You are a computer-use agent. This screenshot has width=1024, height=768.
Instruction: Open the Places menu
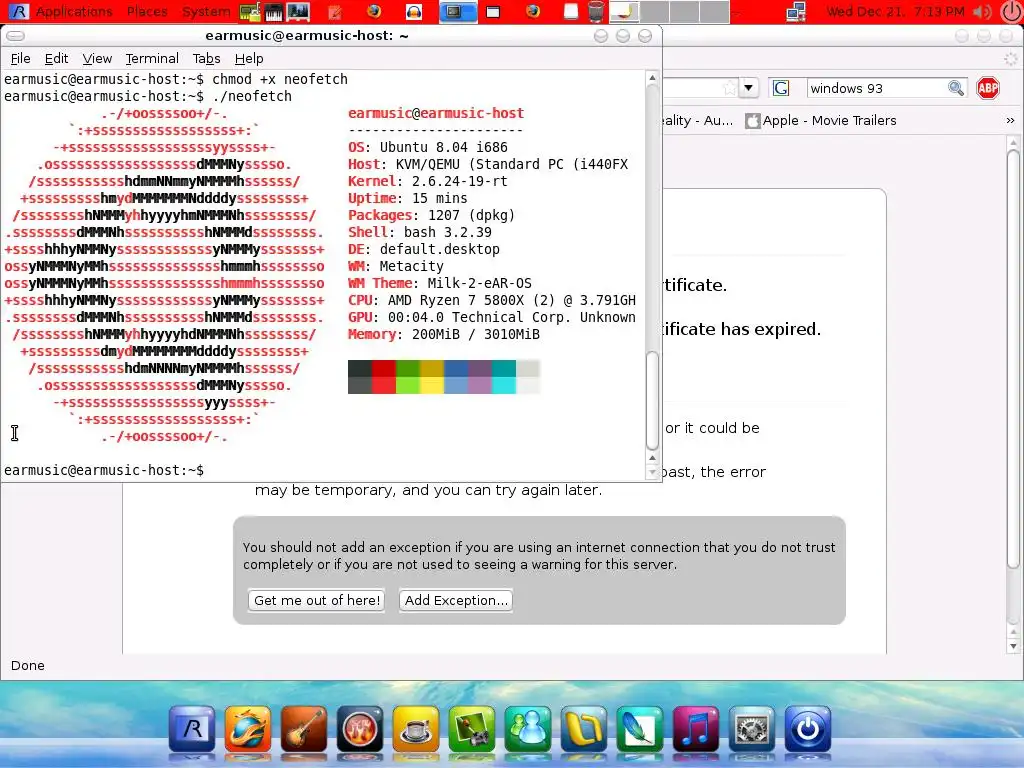click(x=147, y=11)
